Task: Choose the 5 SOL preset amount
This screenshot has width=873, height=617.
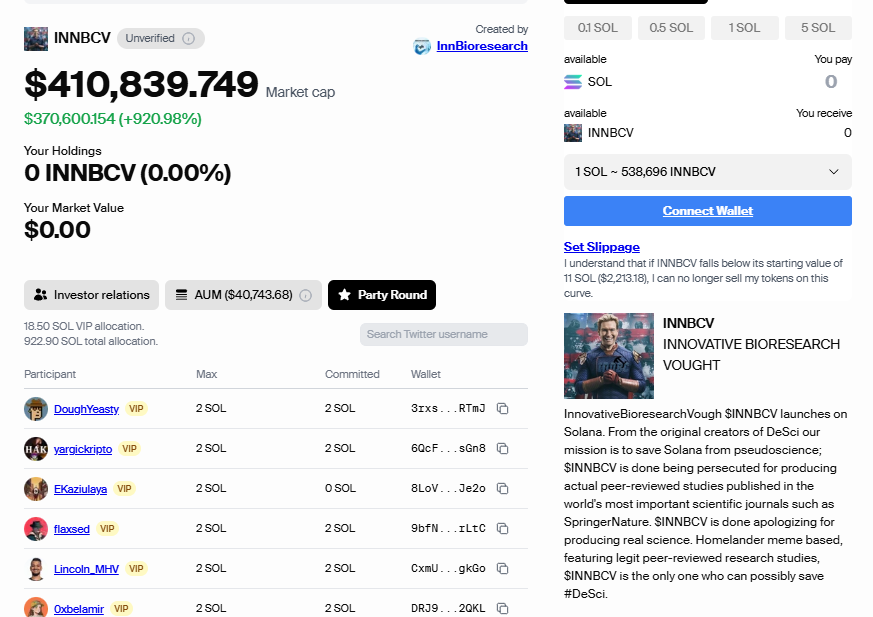Action: coord(818,28)
